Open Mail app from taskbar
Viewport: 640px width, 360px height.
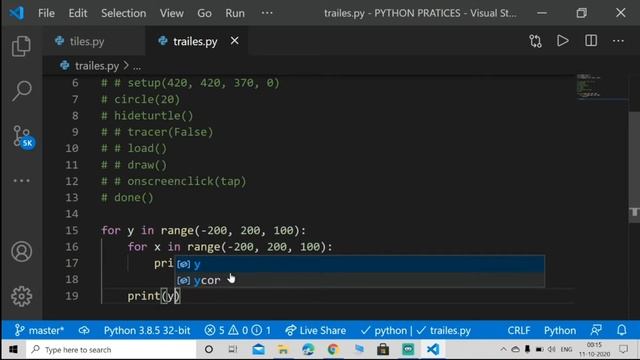click(258, 349)
